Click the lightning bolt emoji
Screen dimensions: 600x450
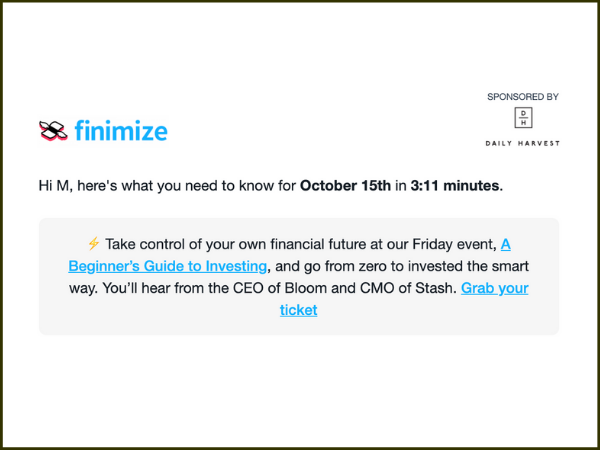click(x=94, y=243)
